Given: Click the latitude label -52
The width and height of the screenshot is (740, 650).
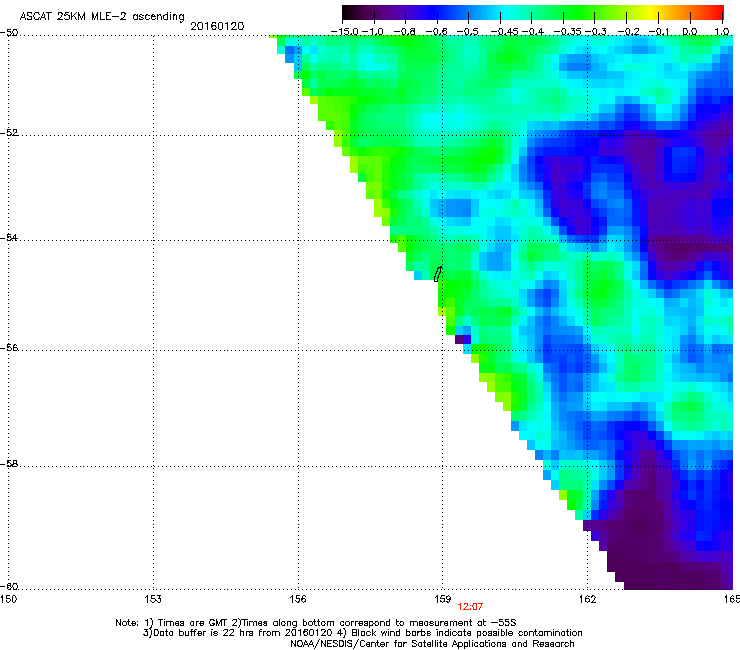Looking at the screenshot, I should (9, 133).
